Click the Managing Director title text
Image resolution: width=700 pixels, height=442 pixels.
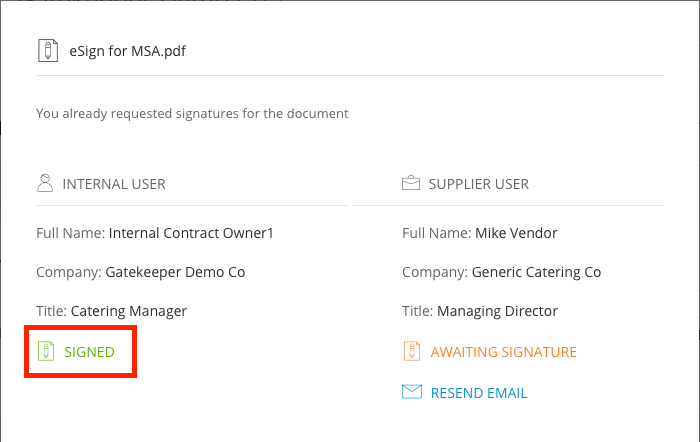coord(497,311)
